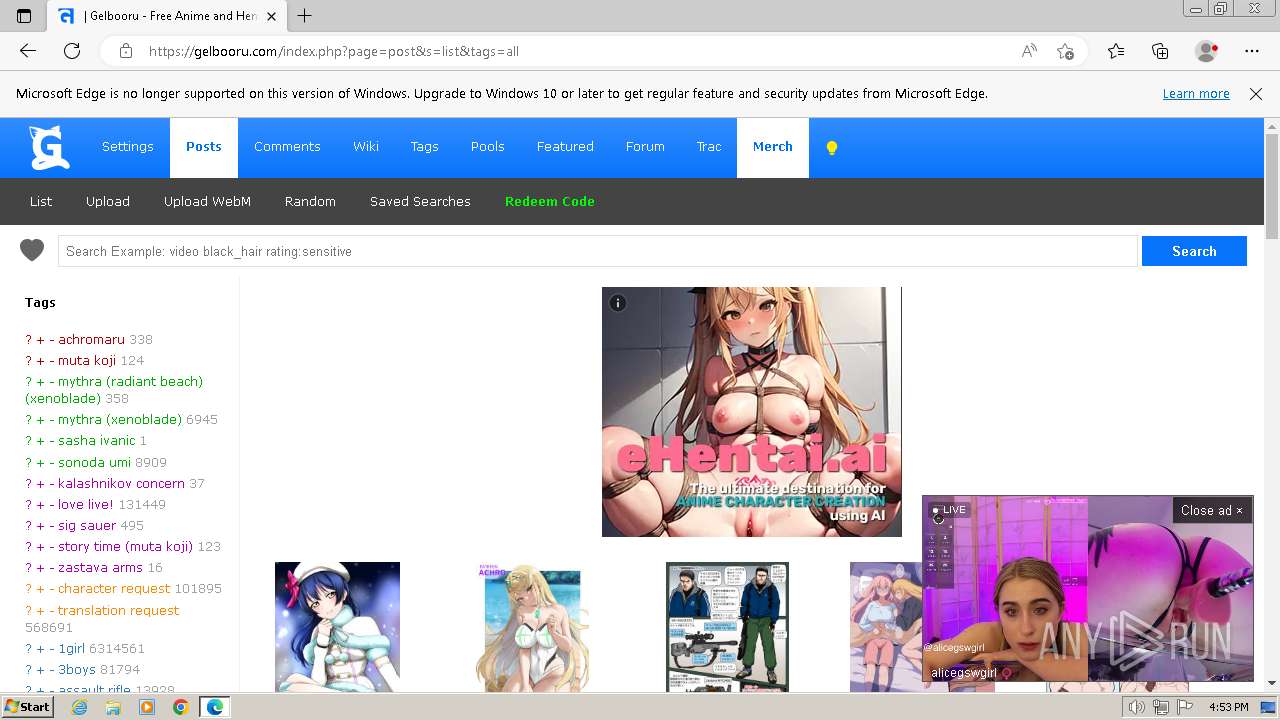Screen dimensions: 1280x720
Task: Open the kalashnikov concern tag
Action: [x=121, y=484]
